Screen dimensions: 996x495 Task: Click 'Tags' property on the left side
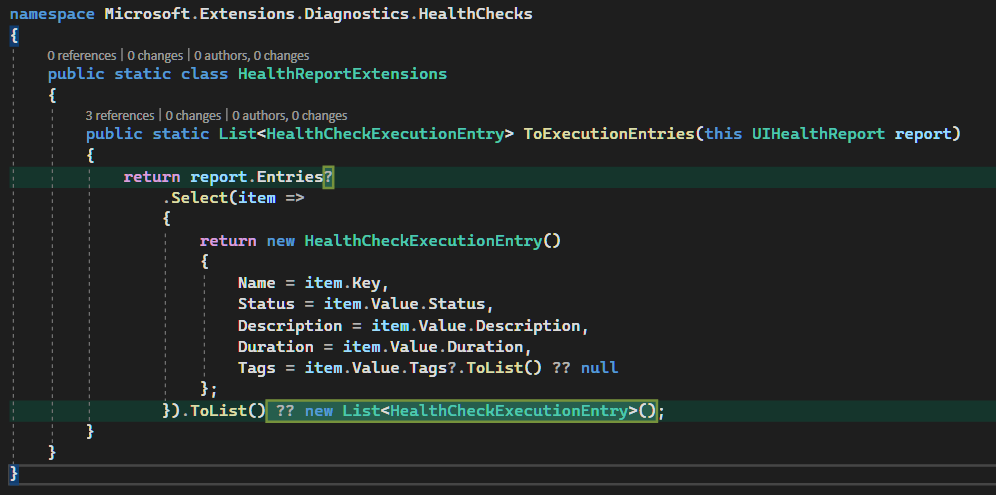pyautogui.click(x=257, y=368)
